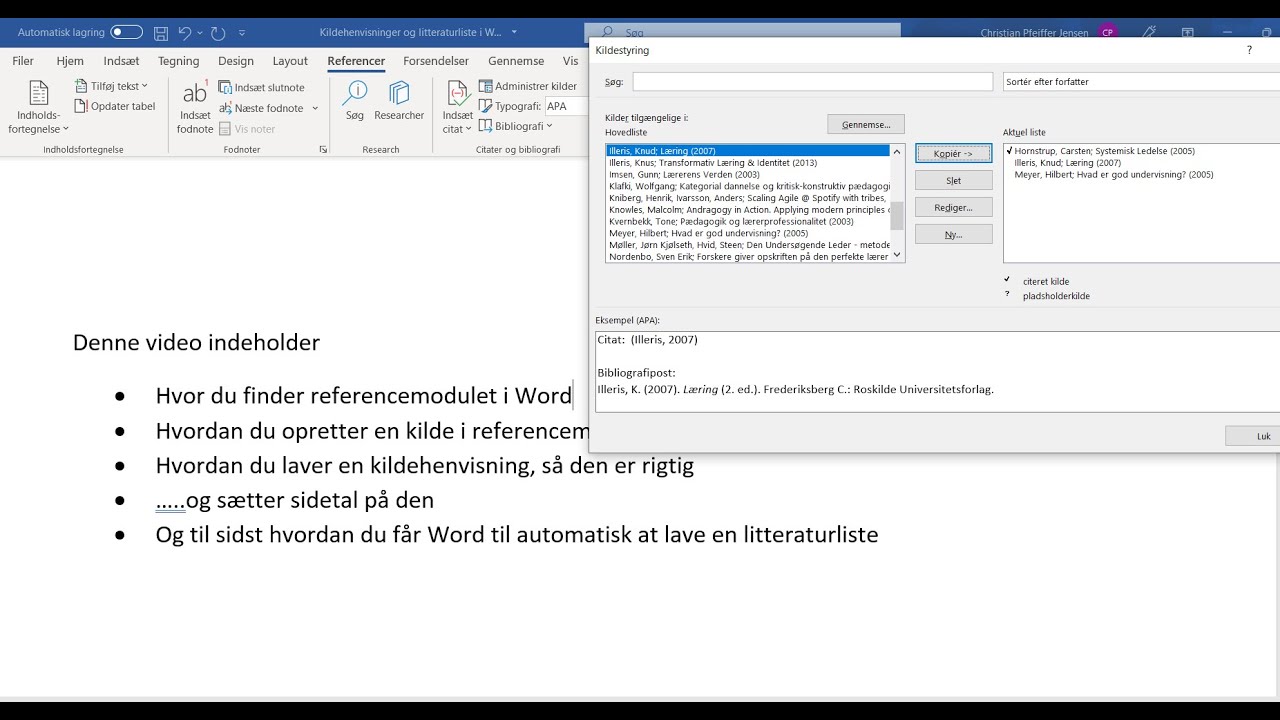Select "Knowles, Malcolm; Andragogy in Action" row

748,210
